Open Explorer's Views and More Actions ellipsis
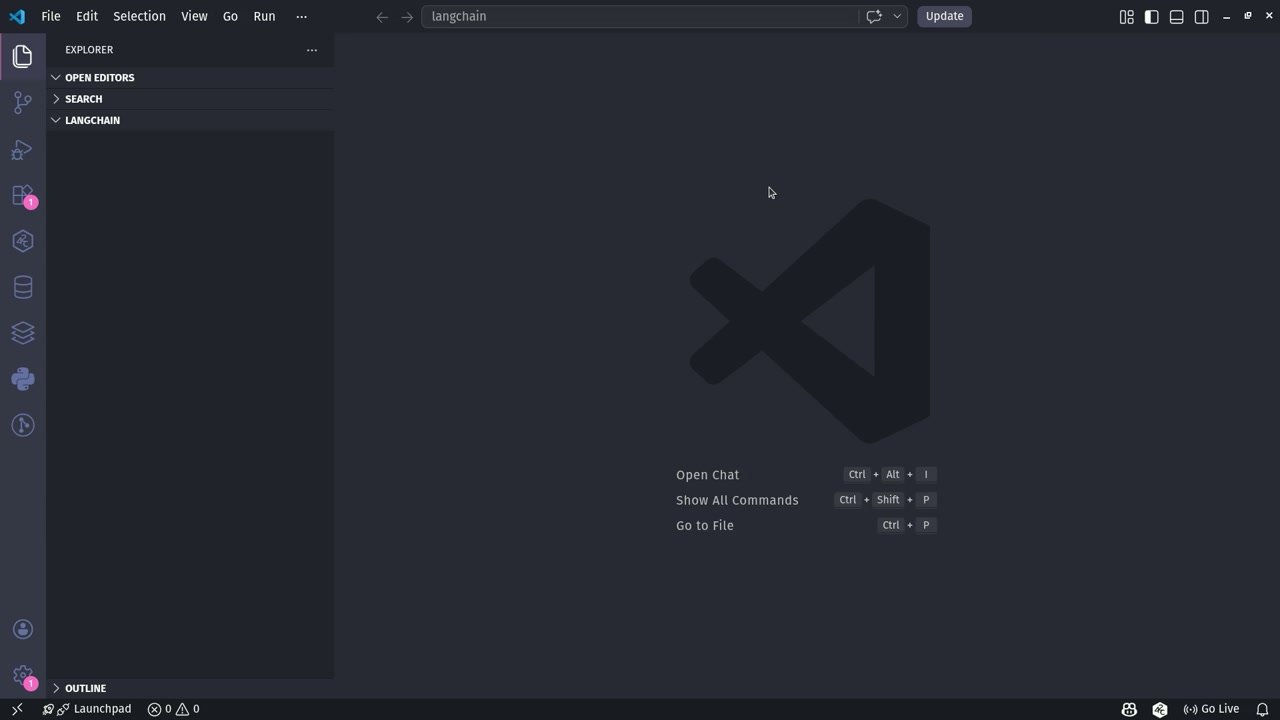The image size is (1280, 720). pos(312,50)
